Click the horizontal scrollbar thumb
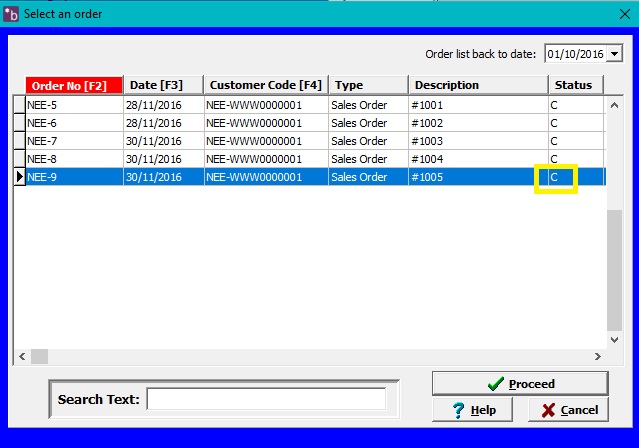The width and height of the screenshot is (639, 448). pyautogui.click(x=40, y=357)
